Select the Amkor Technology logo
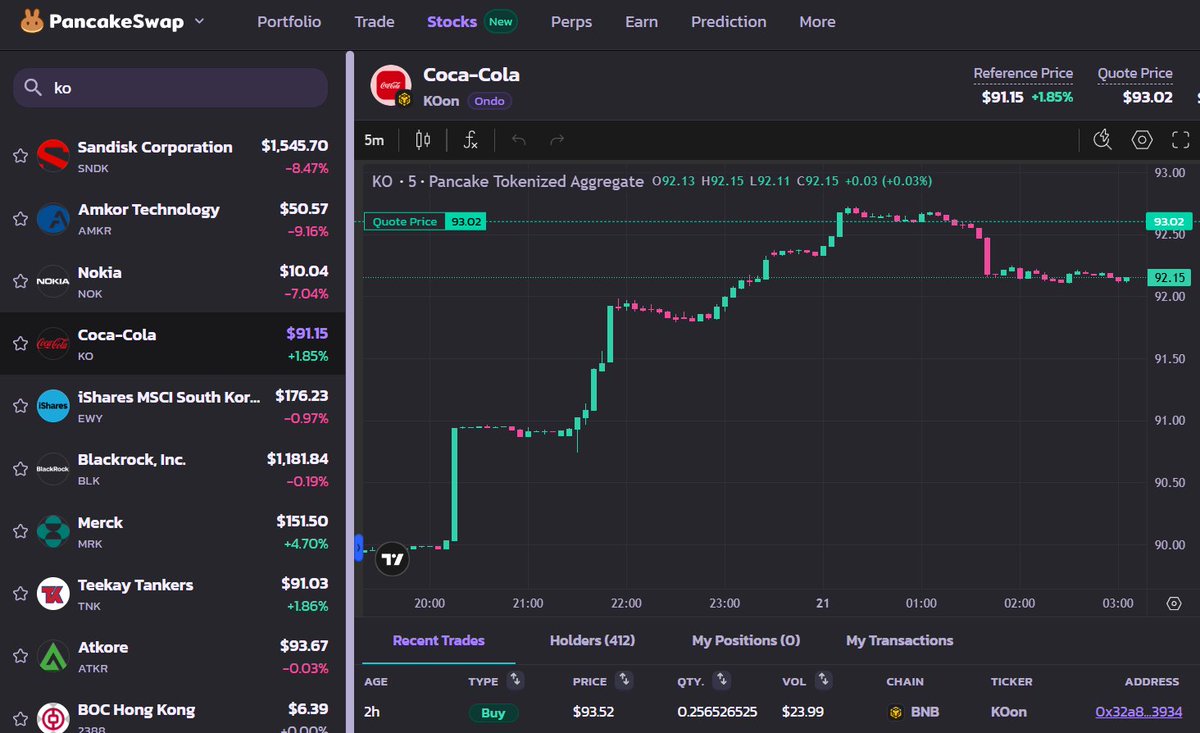The width and height of the screenshot is (1200, 733). (x=53, y=218)
